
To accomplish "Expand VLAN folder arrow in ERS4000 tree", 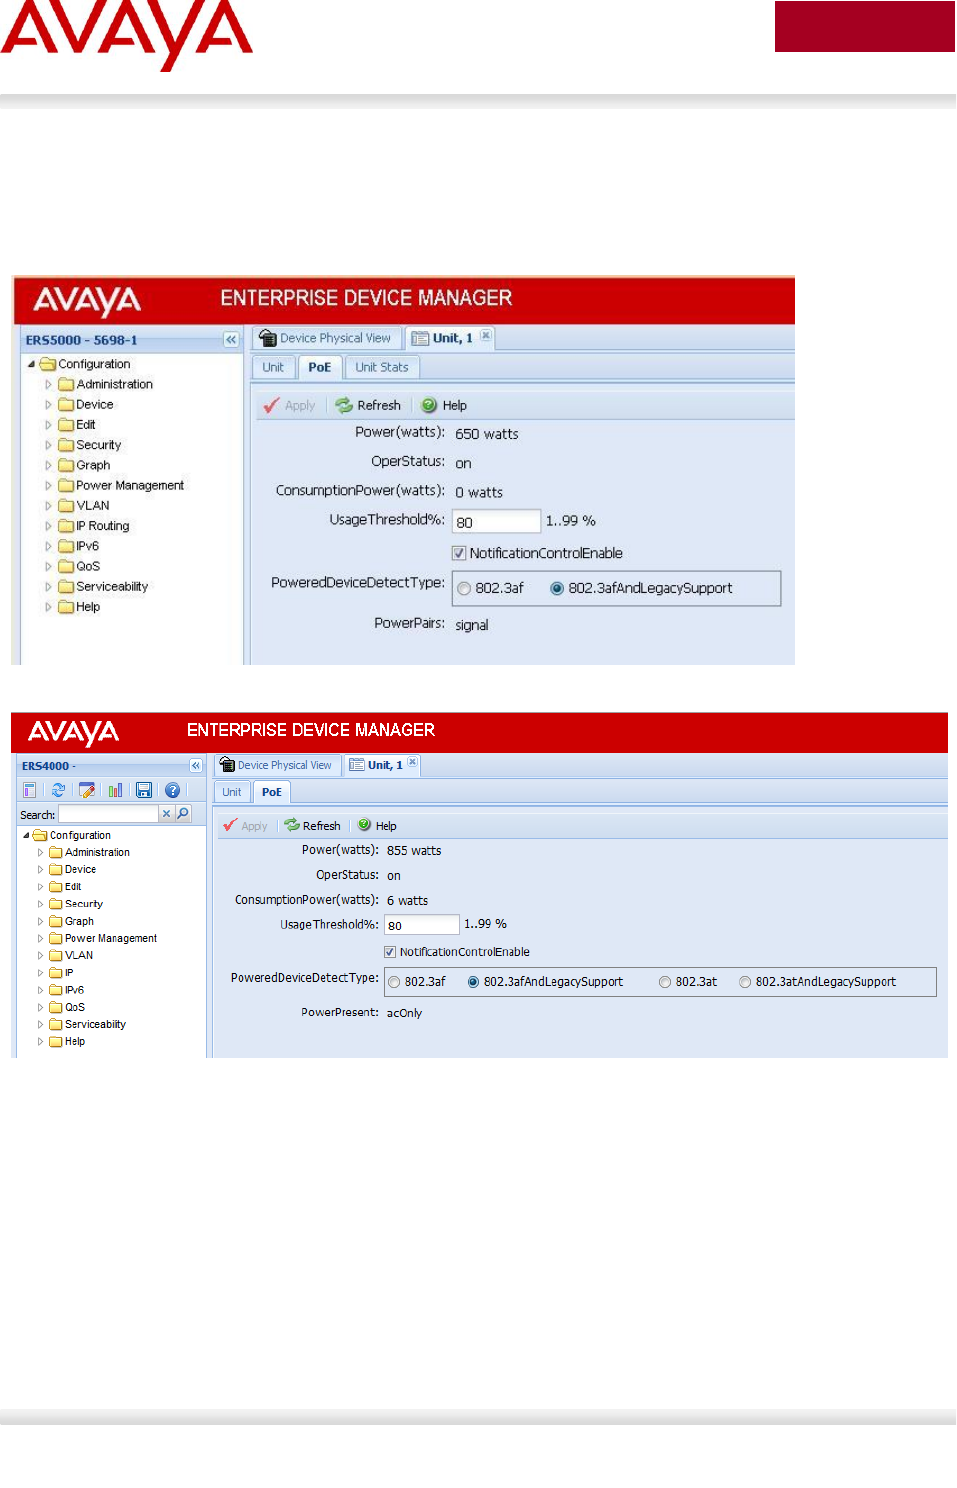I will [x=40, y=955].
